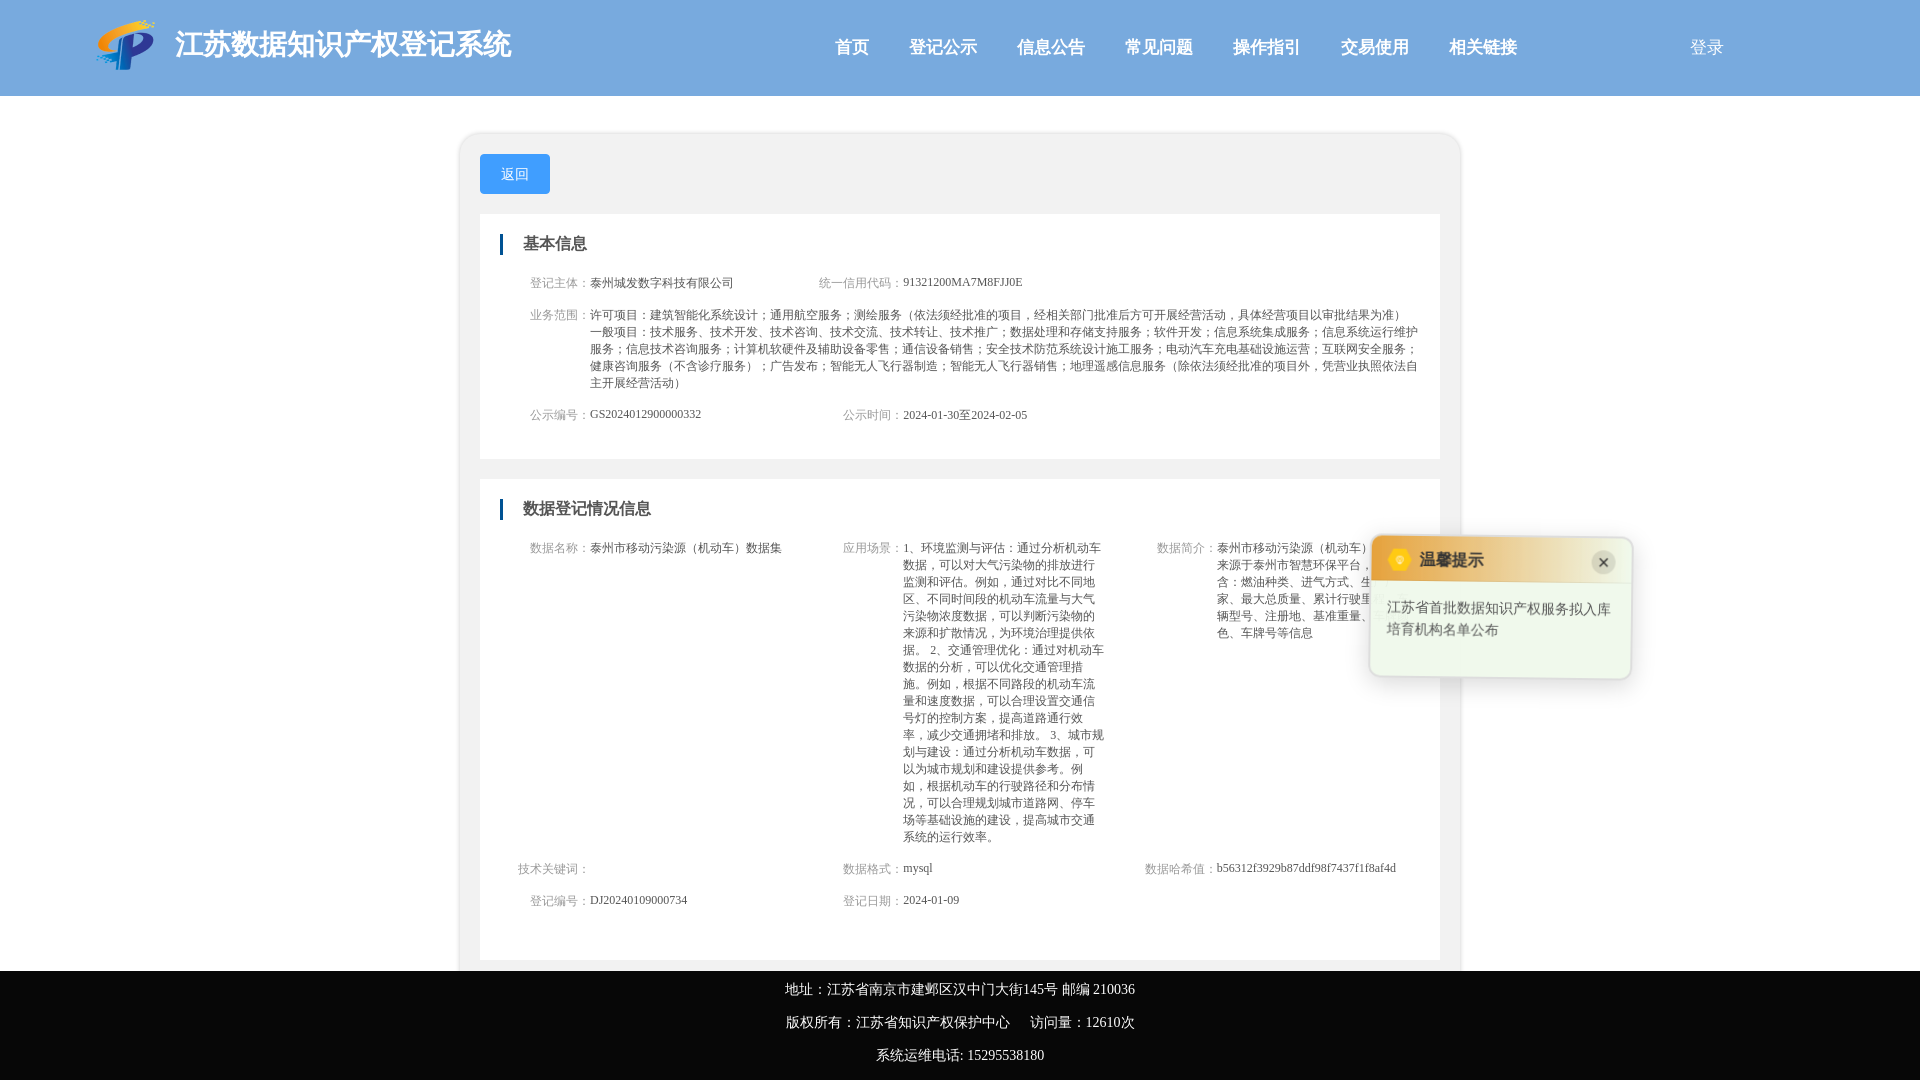The width and height of the screenshot is (1920, 1080).
Task: Click the 数据简介 description text
Action: coord(1294,591)
